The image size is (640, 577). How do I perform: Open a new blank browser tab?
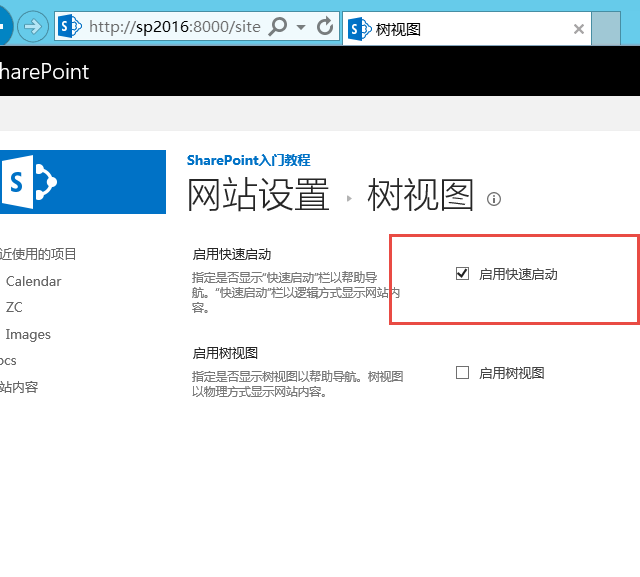(x=606, y=29)
